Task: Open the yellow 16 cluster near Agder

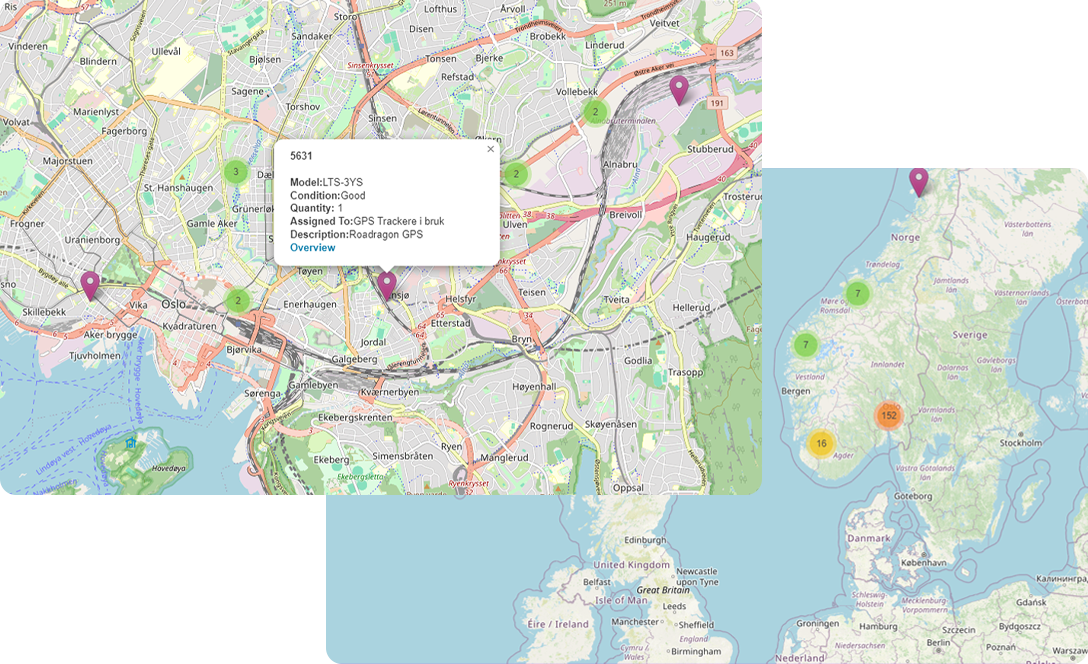Action: (x=820, y=443)
